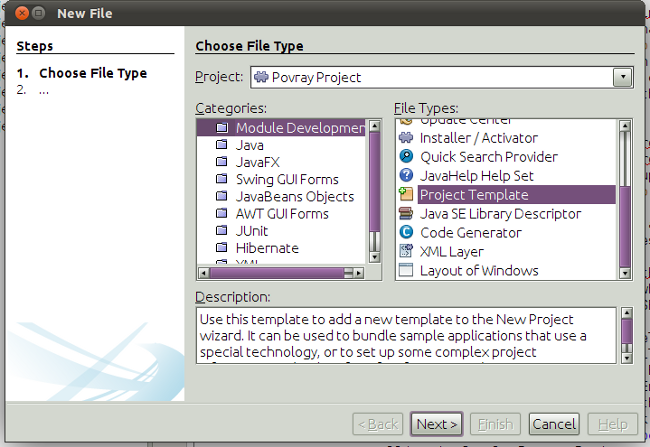Select the Swing GUI Forms category
The height and width of the screenshot is (447, 650).
click(x=286, y=179)
